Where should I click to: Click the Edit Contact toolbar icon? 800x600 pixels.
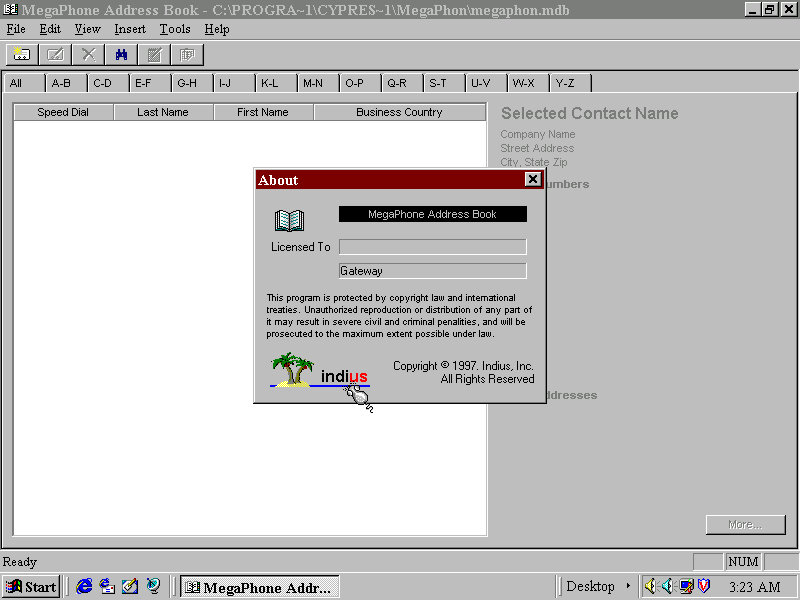[55, 54]
